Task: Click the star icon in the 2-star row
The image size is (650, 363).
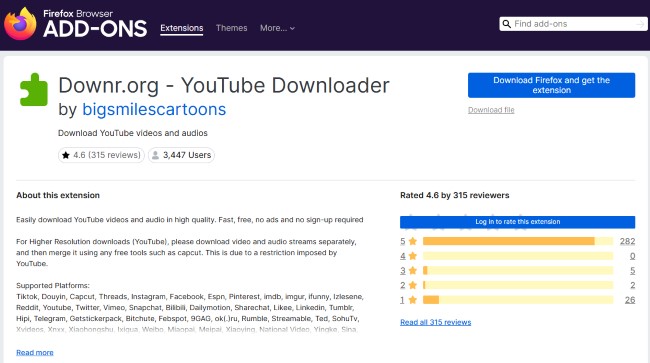Action: [412, 285]
